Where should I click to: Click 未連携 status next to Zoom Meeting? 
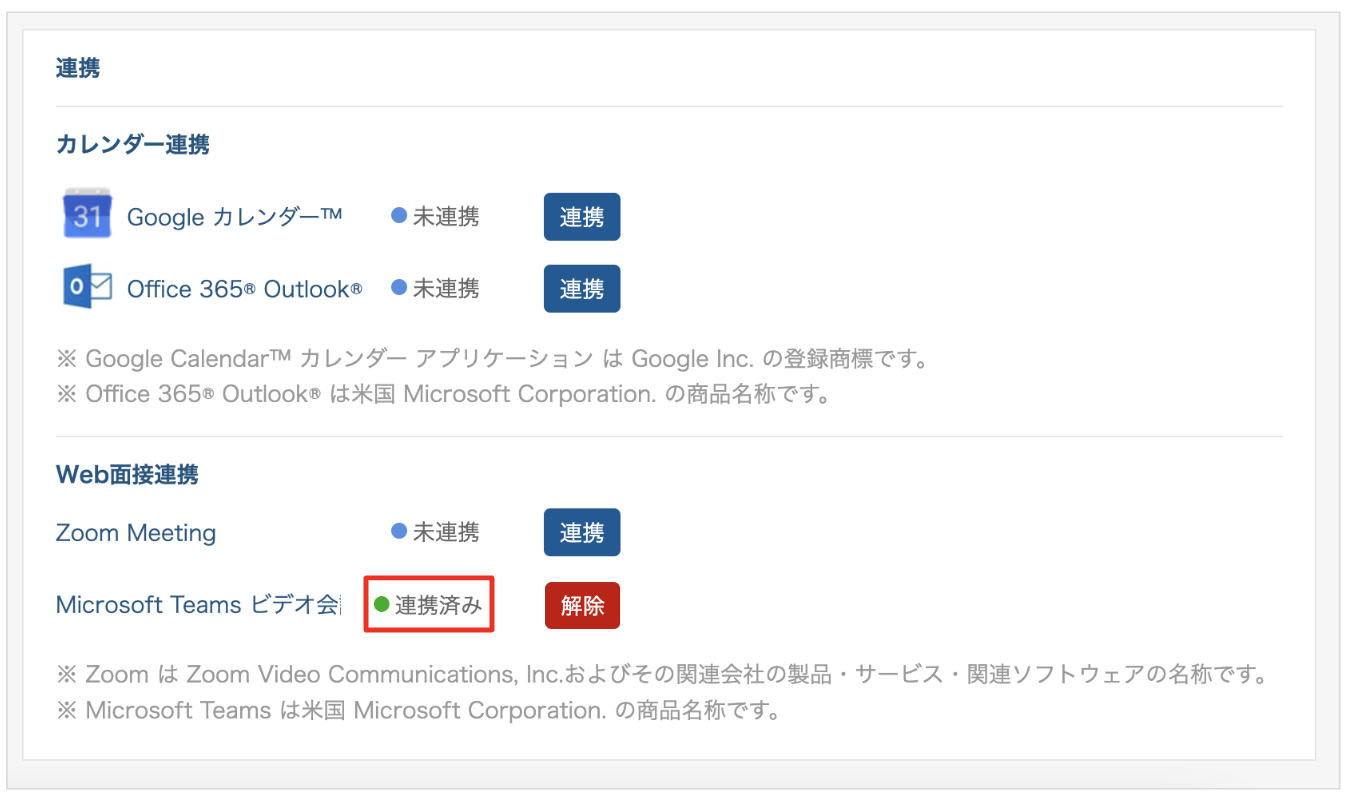click(435, 532)
